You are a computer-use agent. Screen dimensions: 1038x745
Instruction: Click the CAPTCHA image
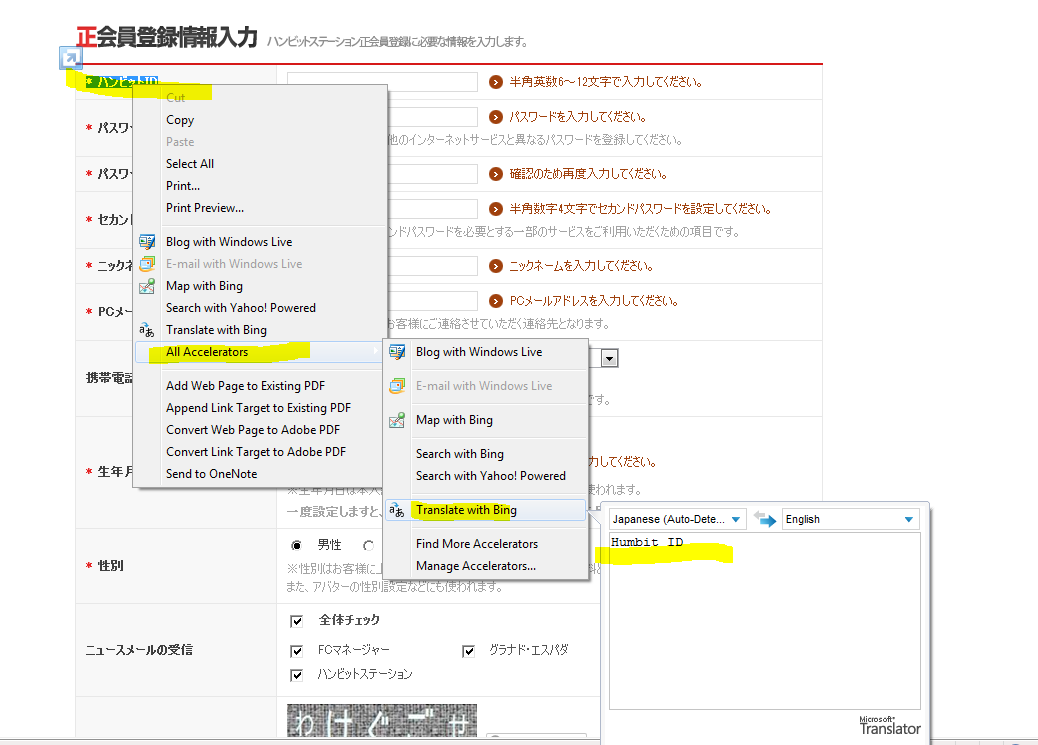(x=382, y=720)
